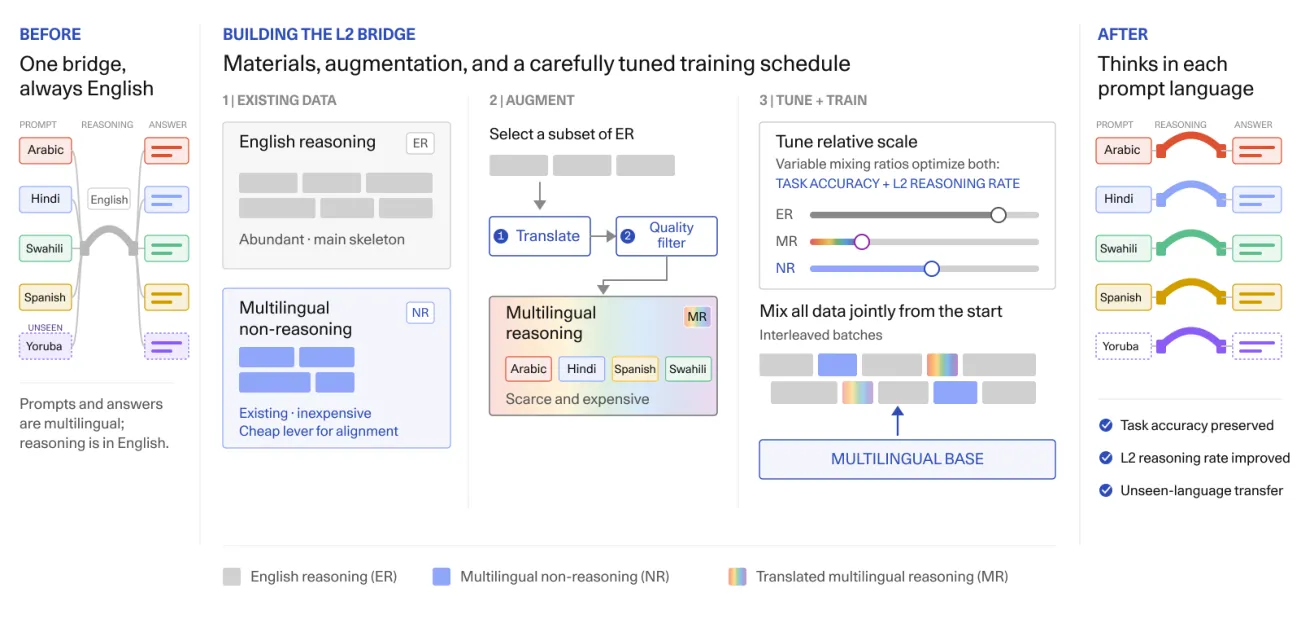Click the blue Multilingual non-reasoning (NR) legend swatch
This screenshot has width=1301, height=619.
tap(441, 576)
